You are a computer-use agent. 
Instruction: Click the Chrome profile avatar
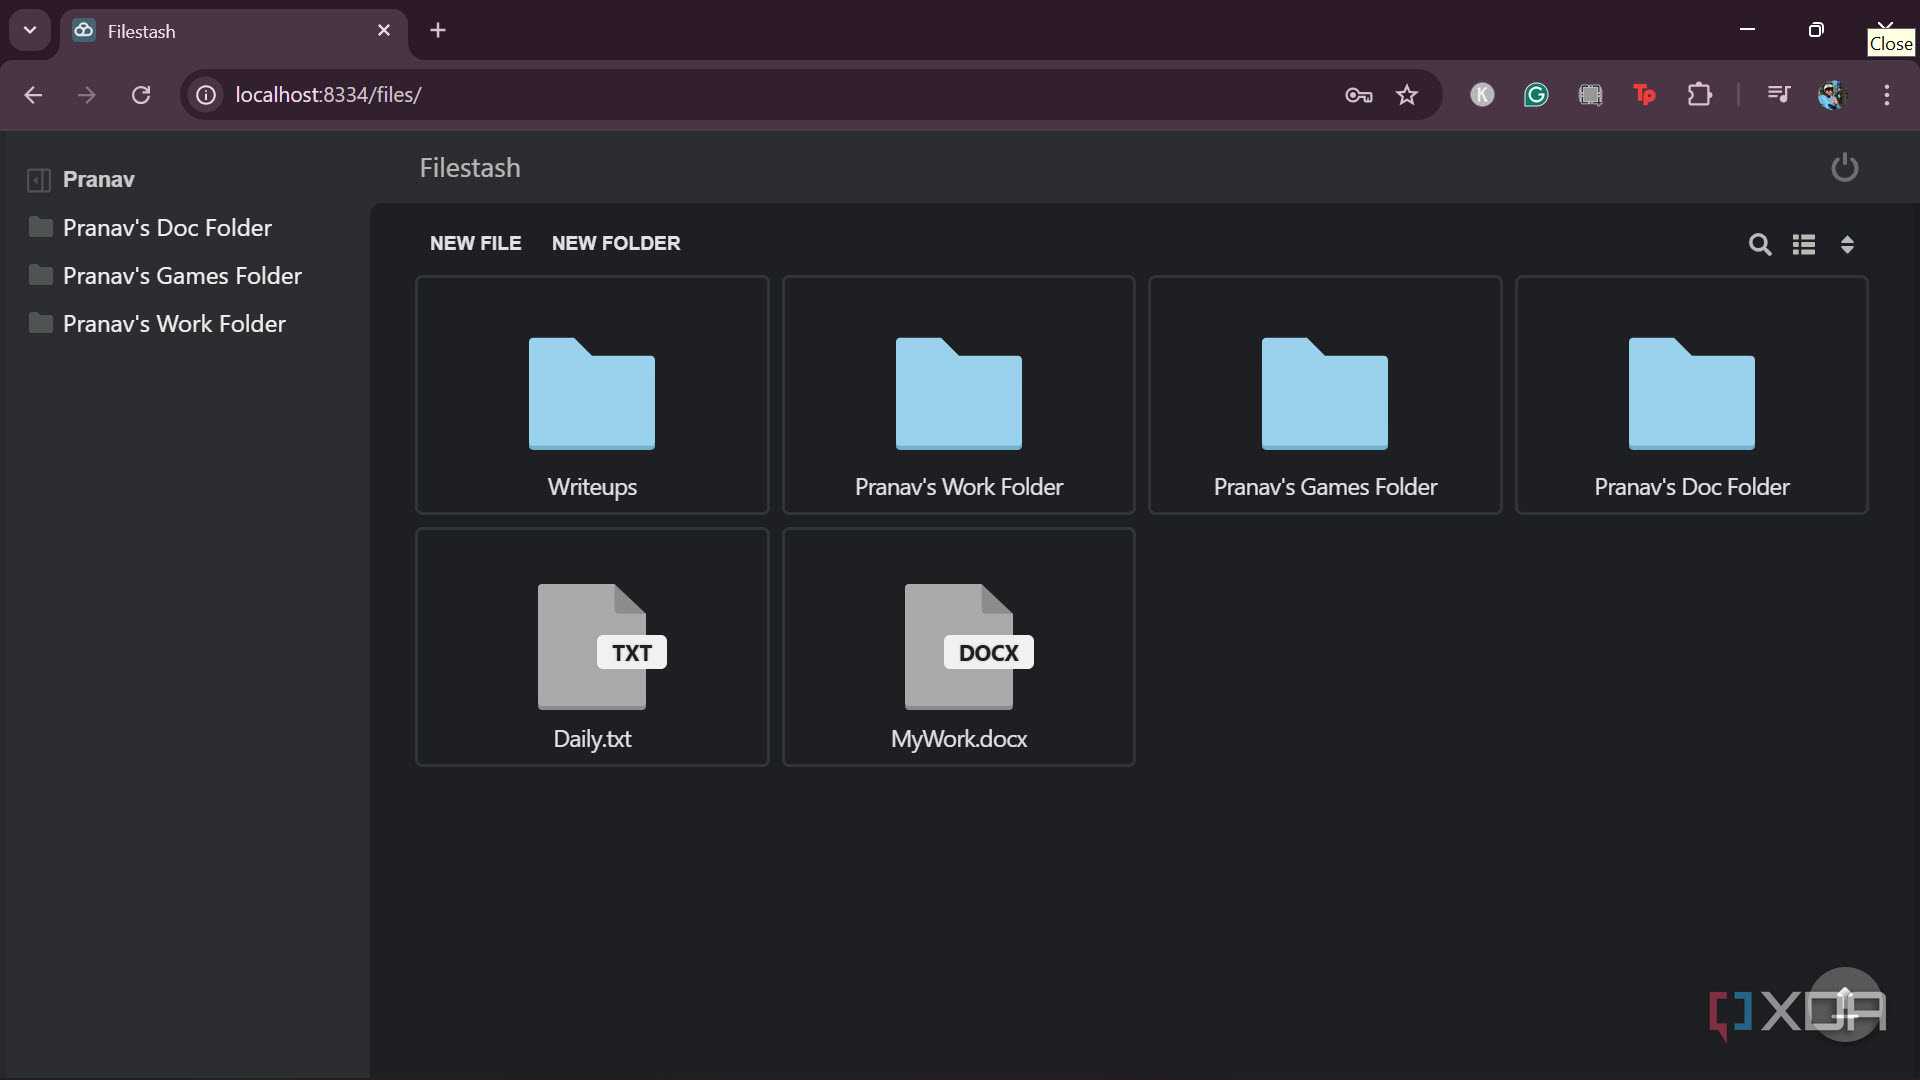pos(1832,95)
